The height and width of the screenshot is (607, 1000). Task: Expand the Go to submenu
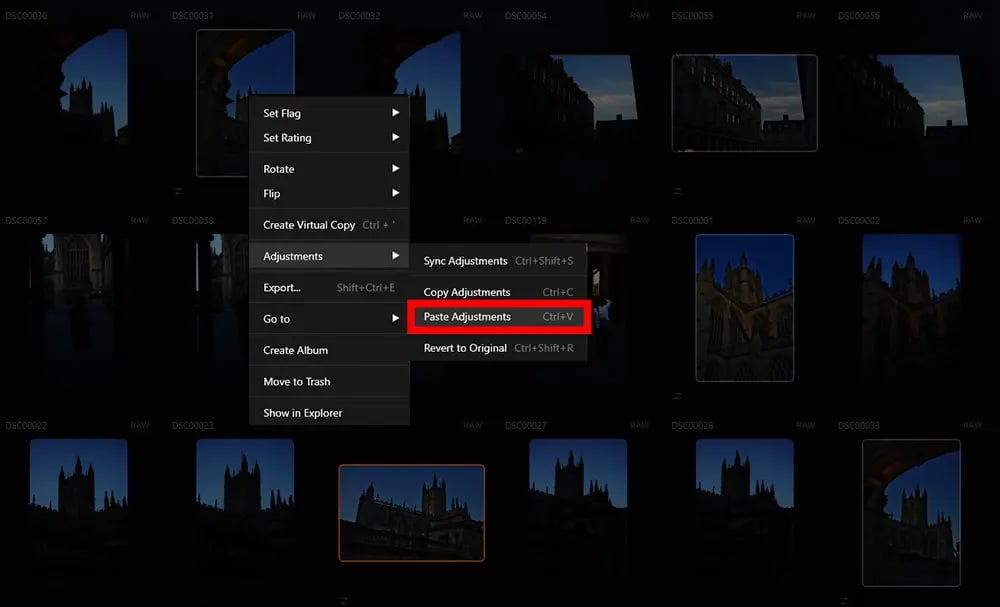329,319
